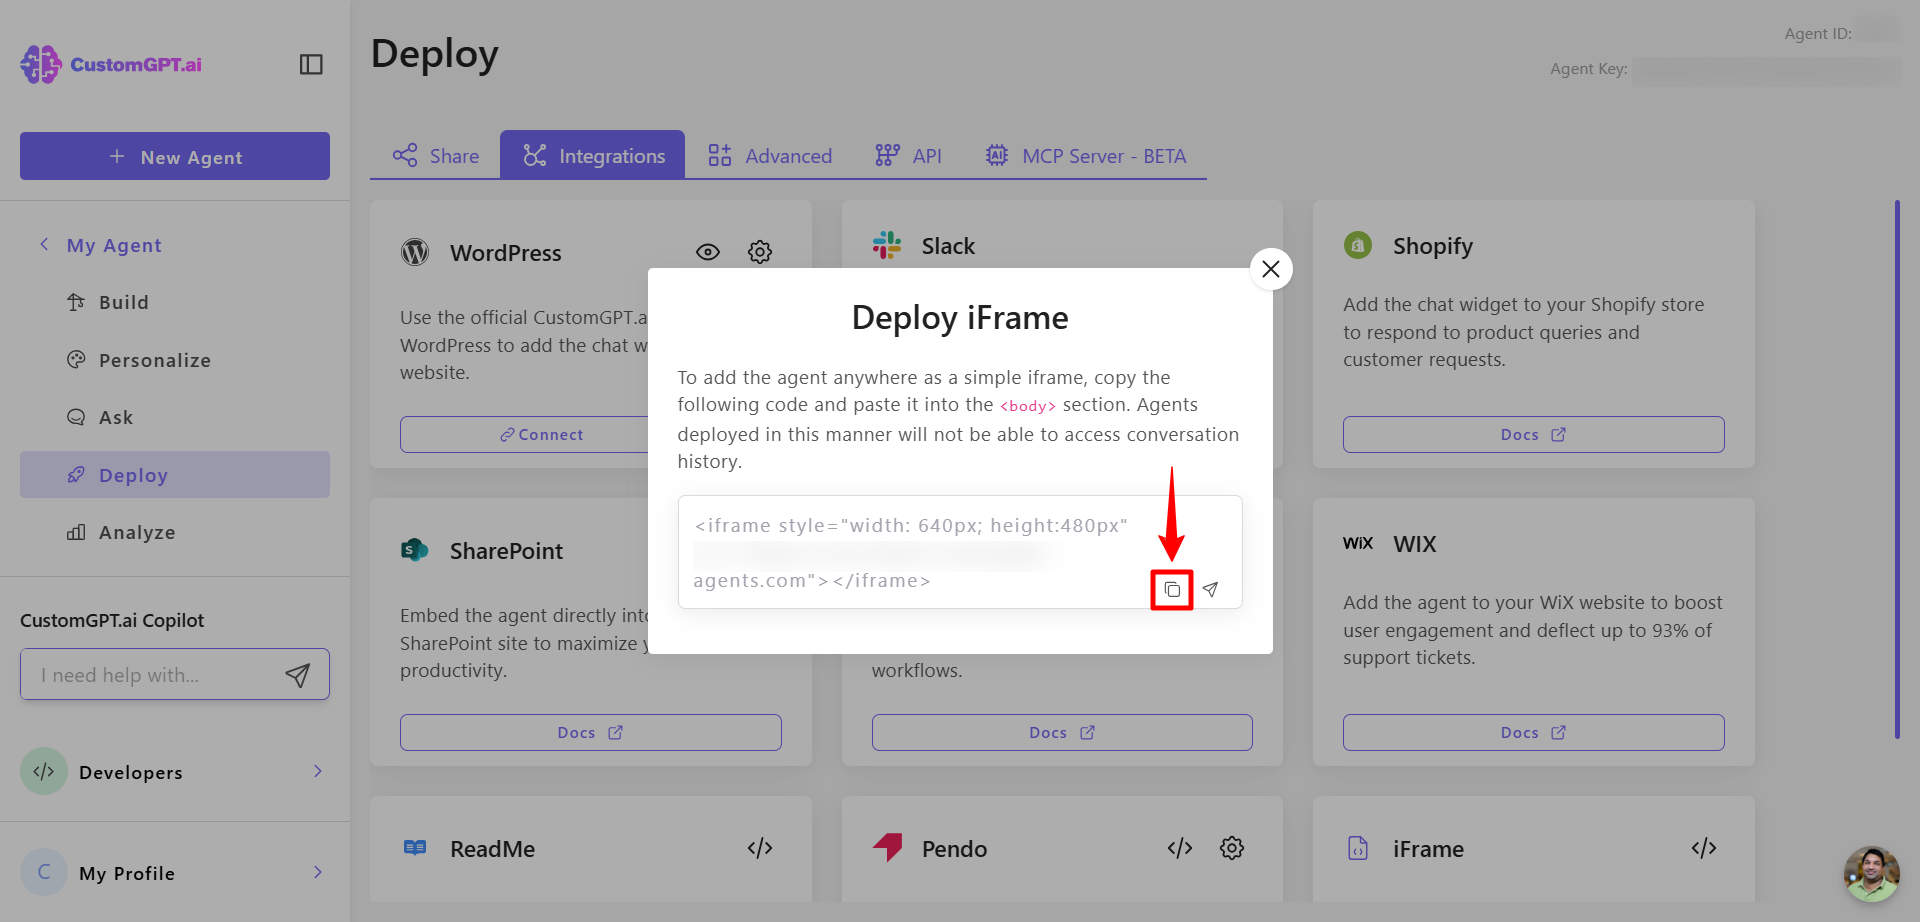The height and width of the screenshot is (922, 1920).
Task: Click the Pendo logo icon
Action: 887,847
